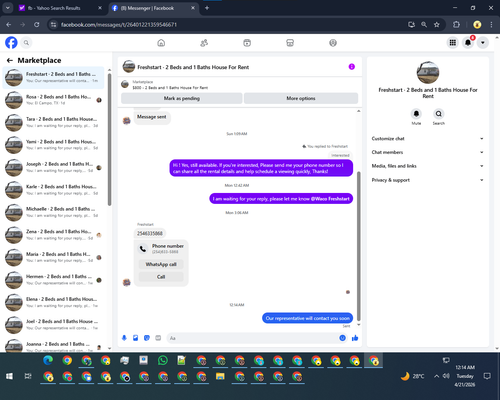Open Chrome three-dot menu
This screenshot has height=400, width=500.
(491, 24)
